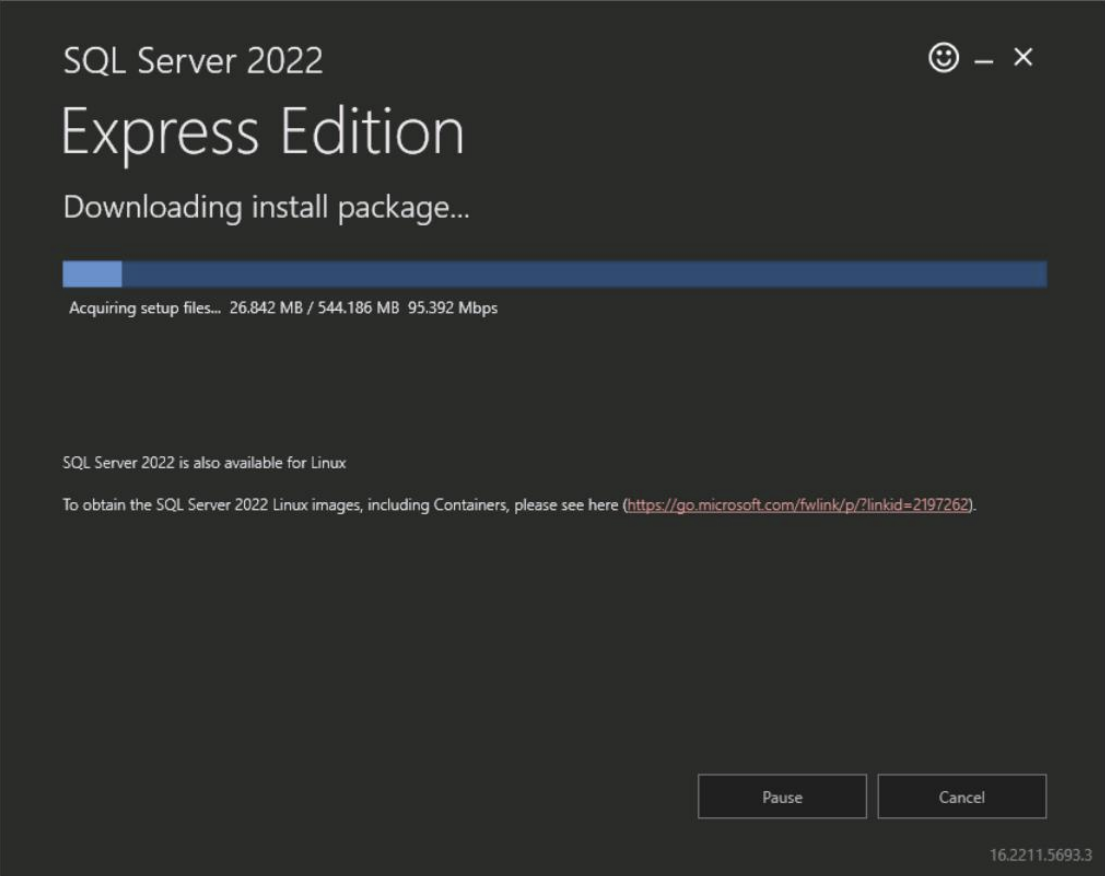
Task: Close the SQL Server installer window
Action: tap(1023, 57)
